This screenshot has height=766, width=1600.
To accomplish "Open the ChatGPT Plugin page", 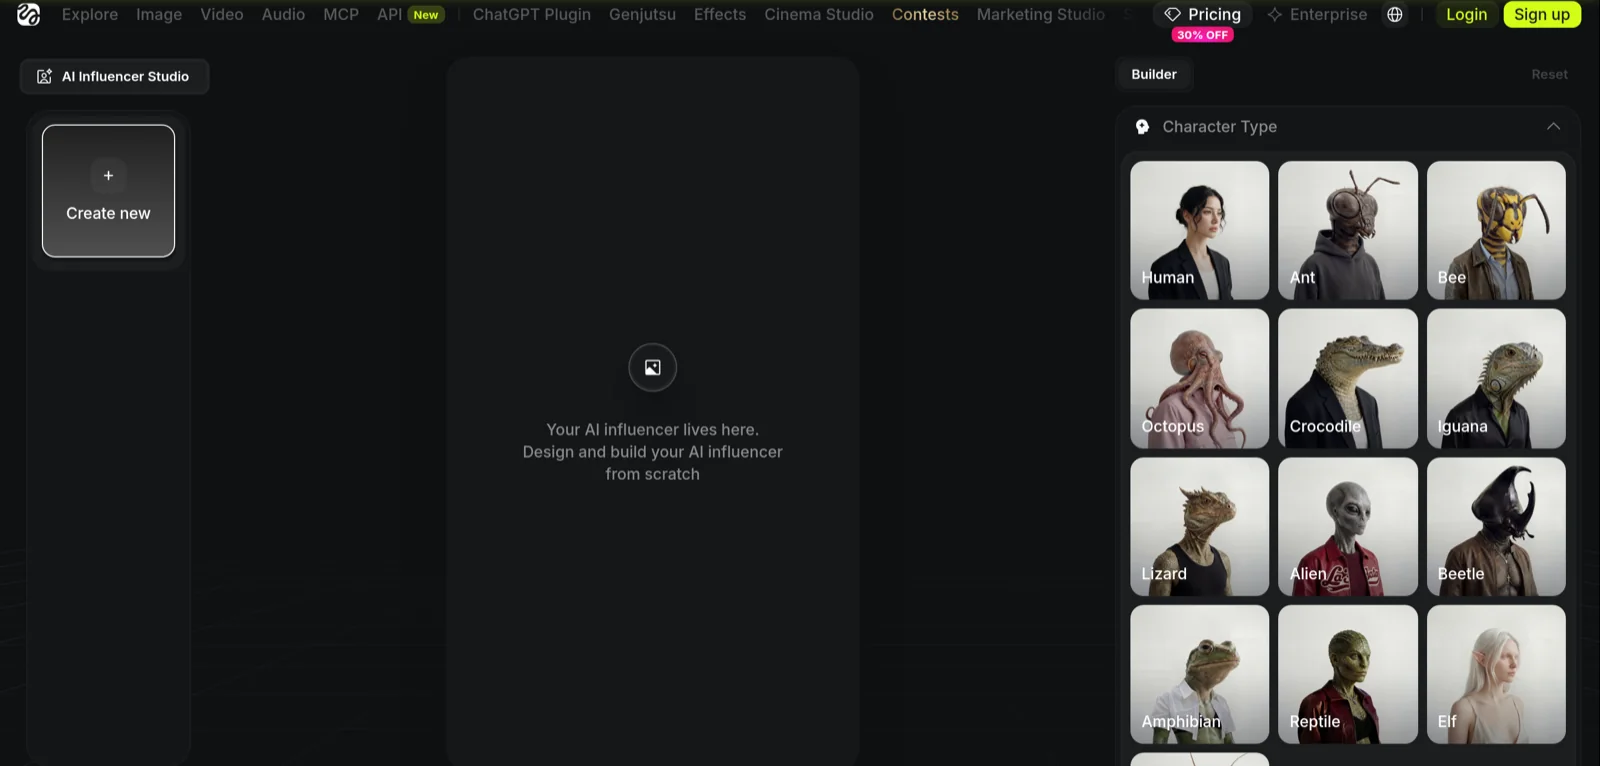I will pyautogui.click(x=531, y=14).
